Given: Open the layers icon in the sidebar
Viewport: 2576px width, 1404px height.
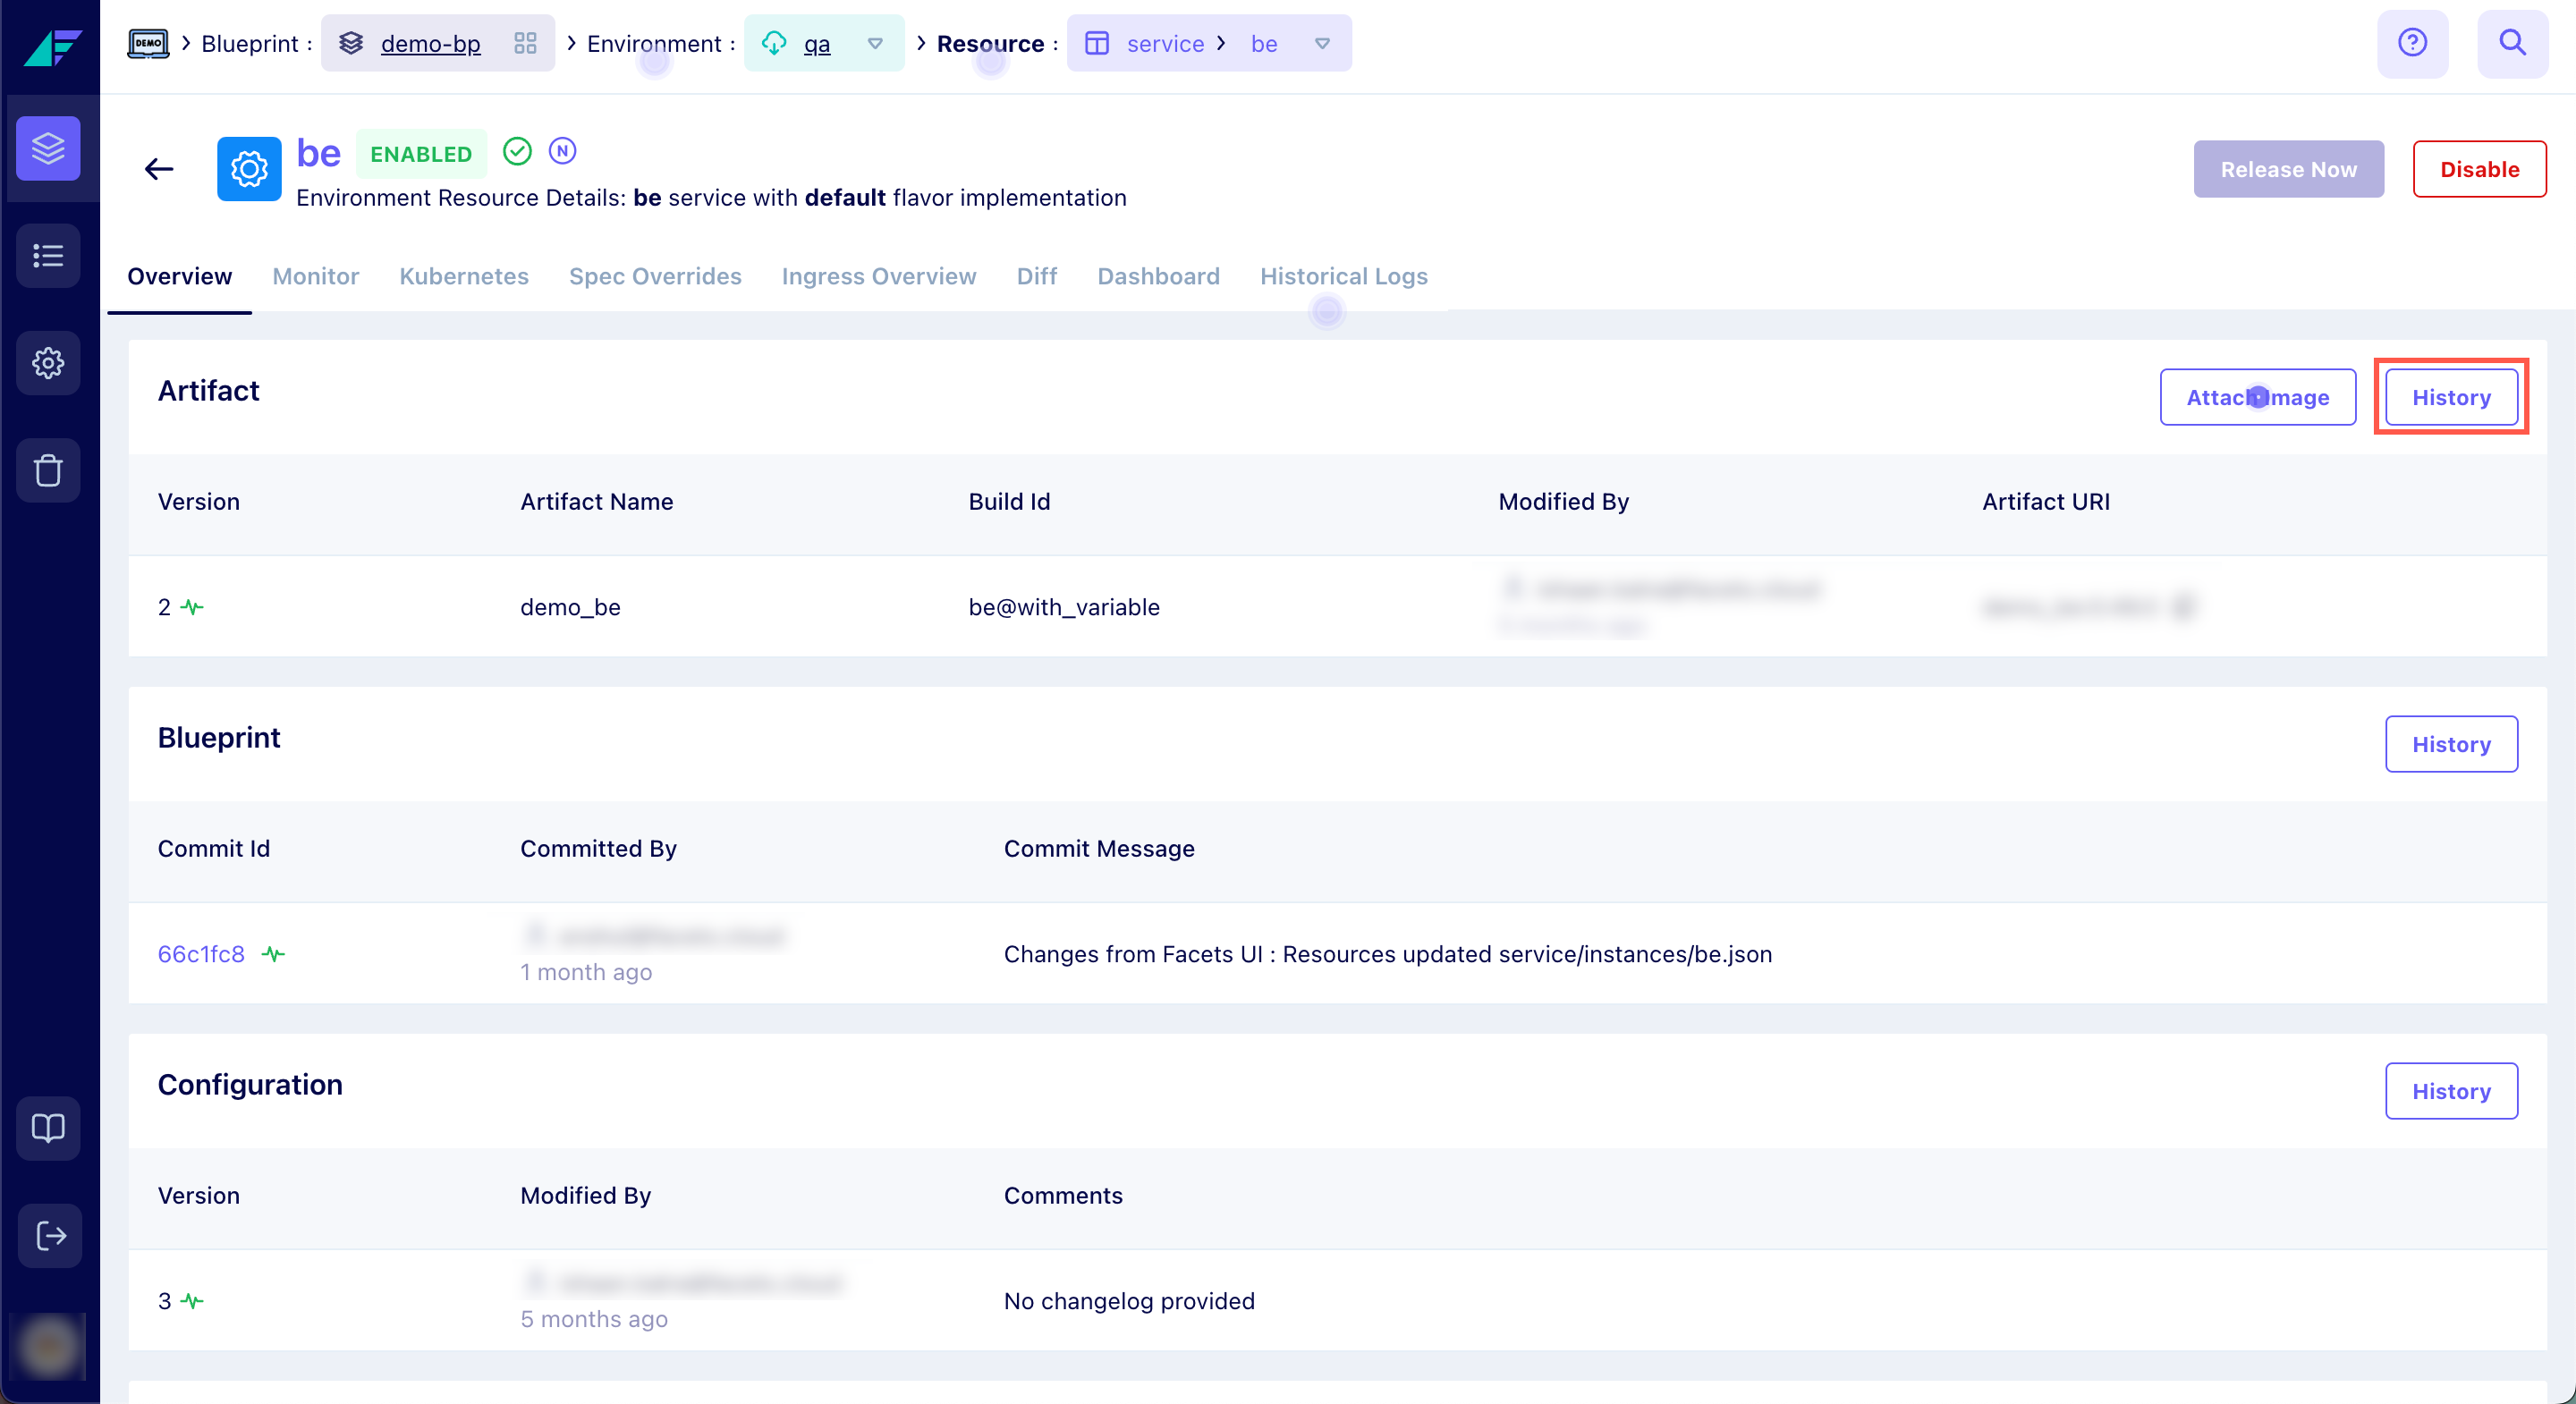Looking at the screenshot, I should pyautogui.click(x=48, y=148).
